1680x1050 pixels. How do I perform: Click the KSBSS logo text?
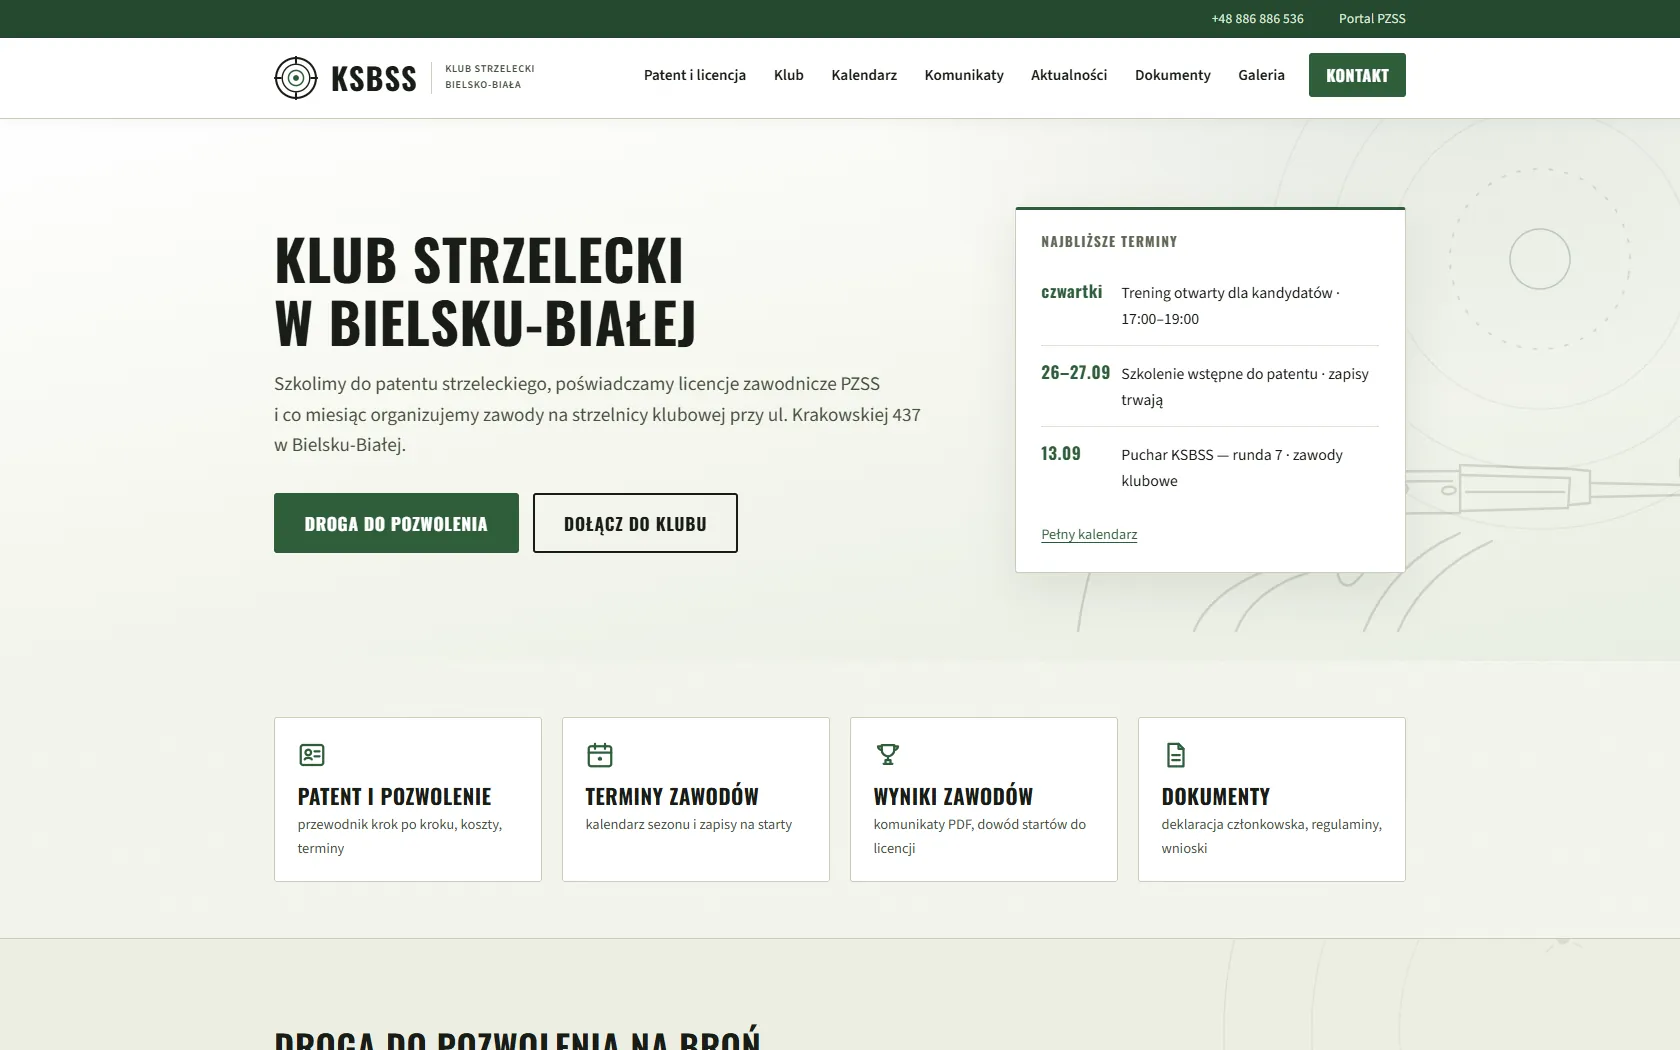(x=373, y=78)
